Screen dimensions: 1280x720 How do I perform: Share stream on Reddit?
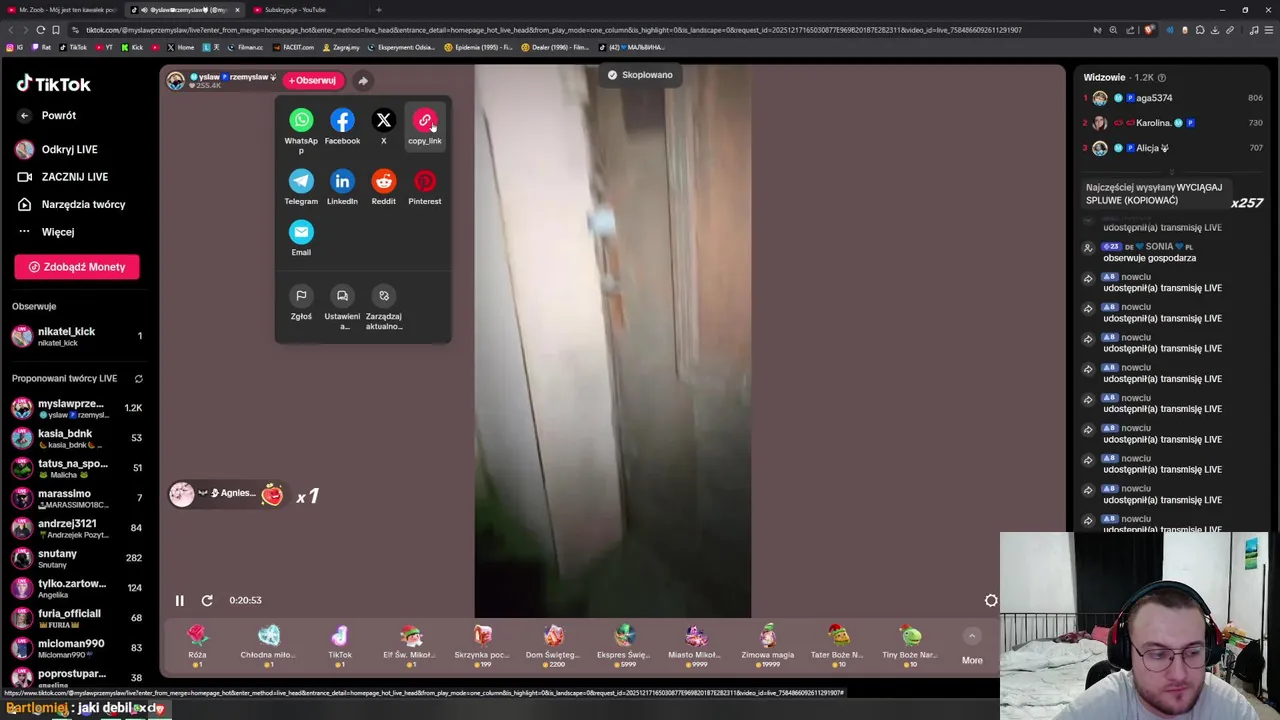383,181
